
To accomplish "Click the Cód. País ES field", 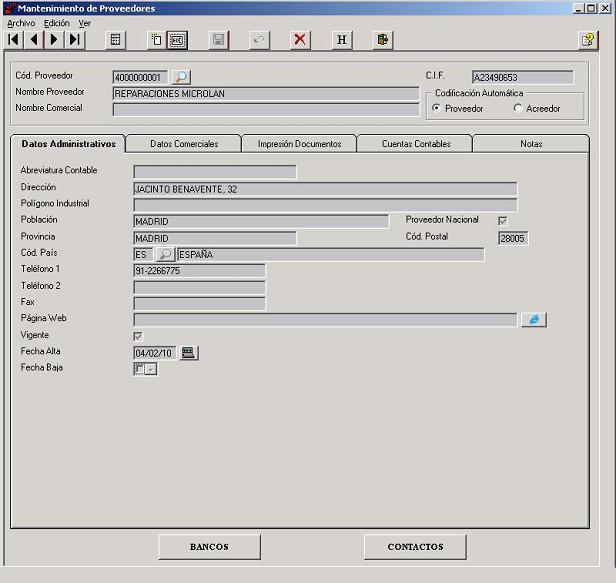I will coord(143,255).
